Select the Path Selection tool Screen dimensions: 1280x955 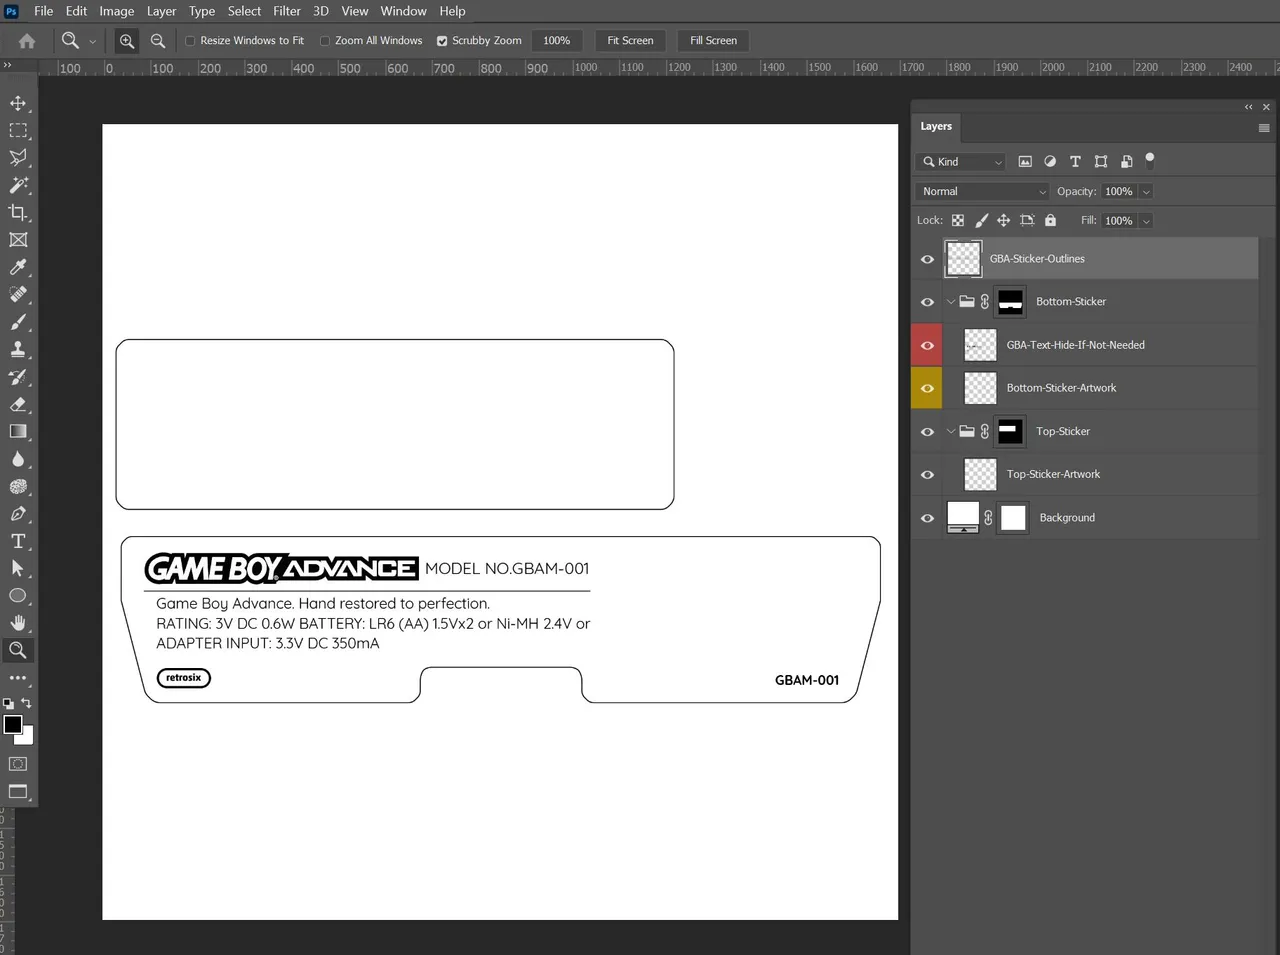pos(18,568)
